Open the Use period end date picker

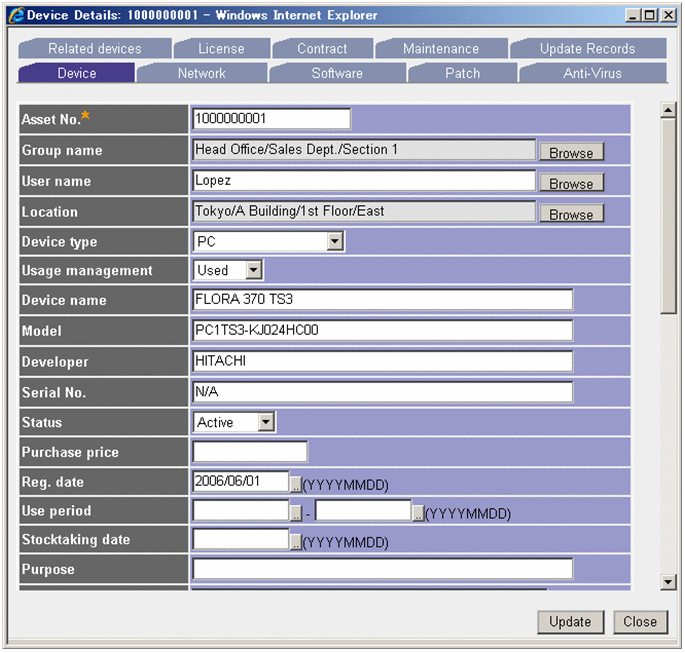point(419,513)
